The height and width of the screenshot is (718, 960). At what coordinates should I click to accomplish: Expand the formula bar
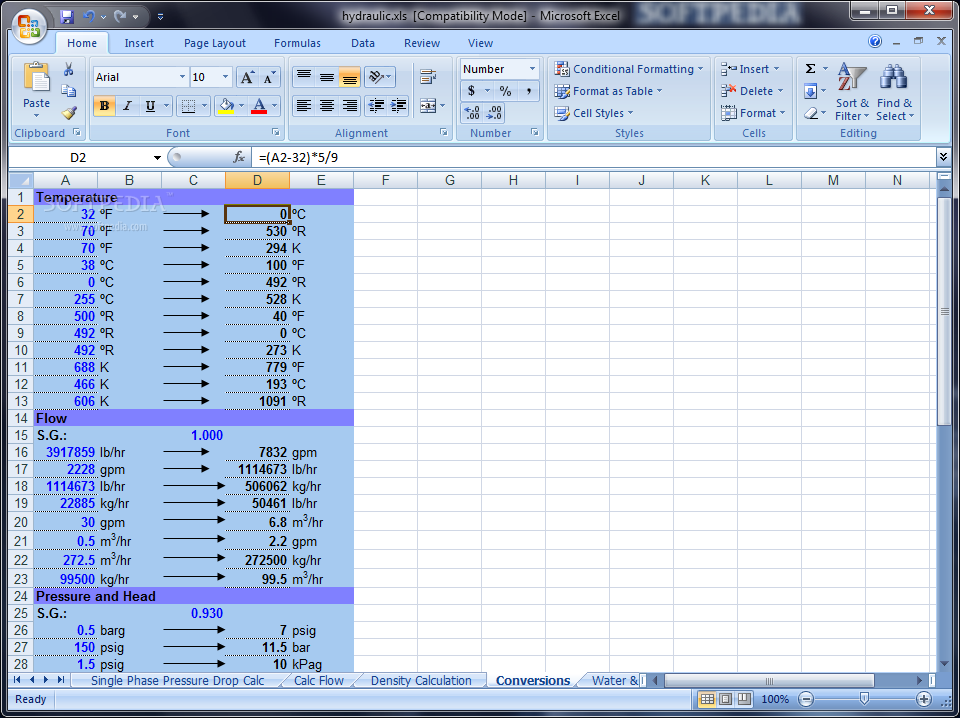(943, 157)
